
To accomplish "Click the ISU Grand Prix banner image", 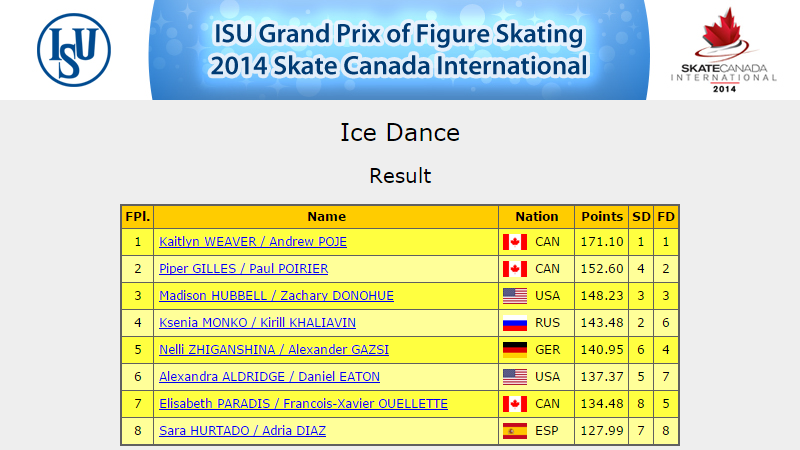I will [399, 50].
